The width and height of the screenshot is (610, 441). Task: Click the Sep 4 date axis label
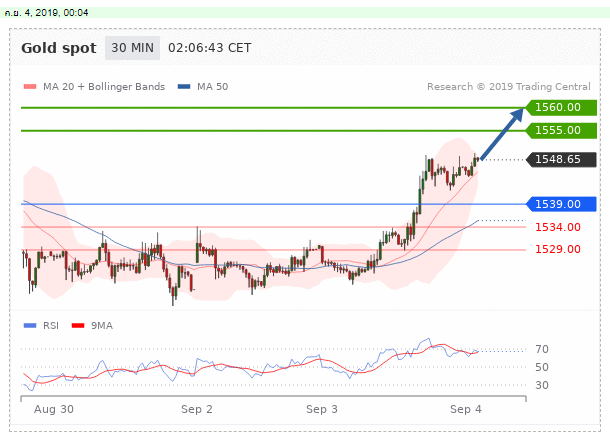[x=466, y=410]
